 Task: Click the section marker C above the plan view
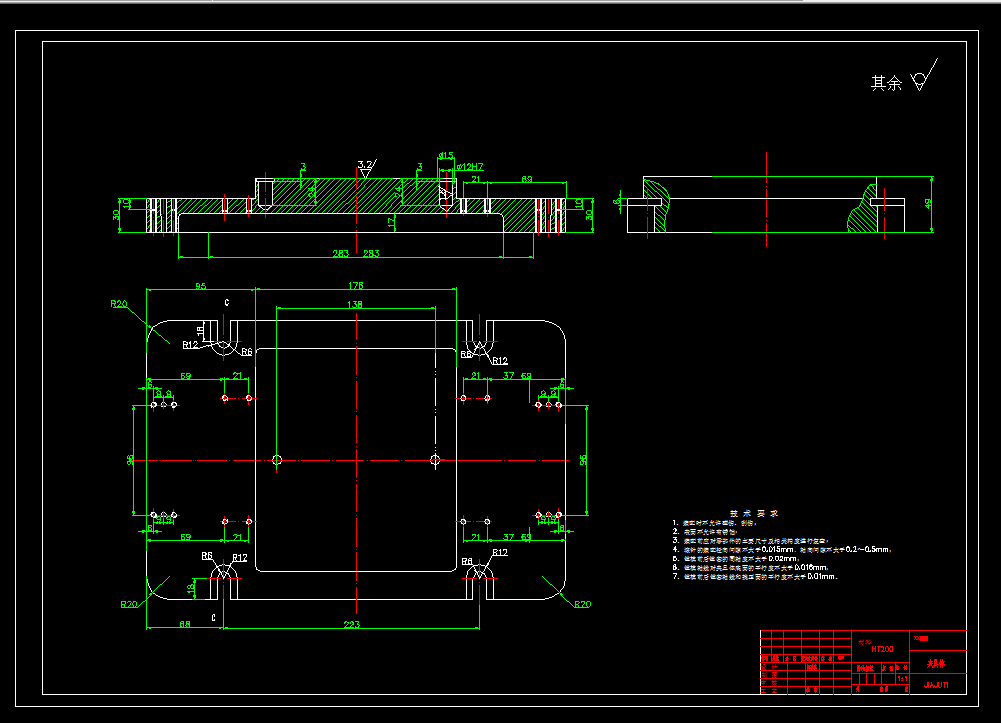(x=227, y=302)
